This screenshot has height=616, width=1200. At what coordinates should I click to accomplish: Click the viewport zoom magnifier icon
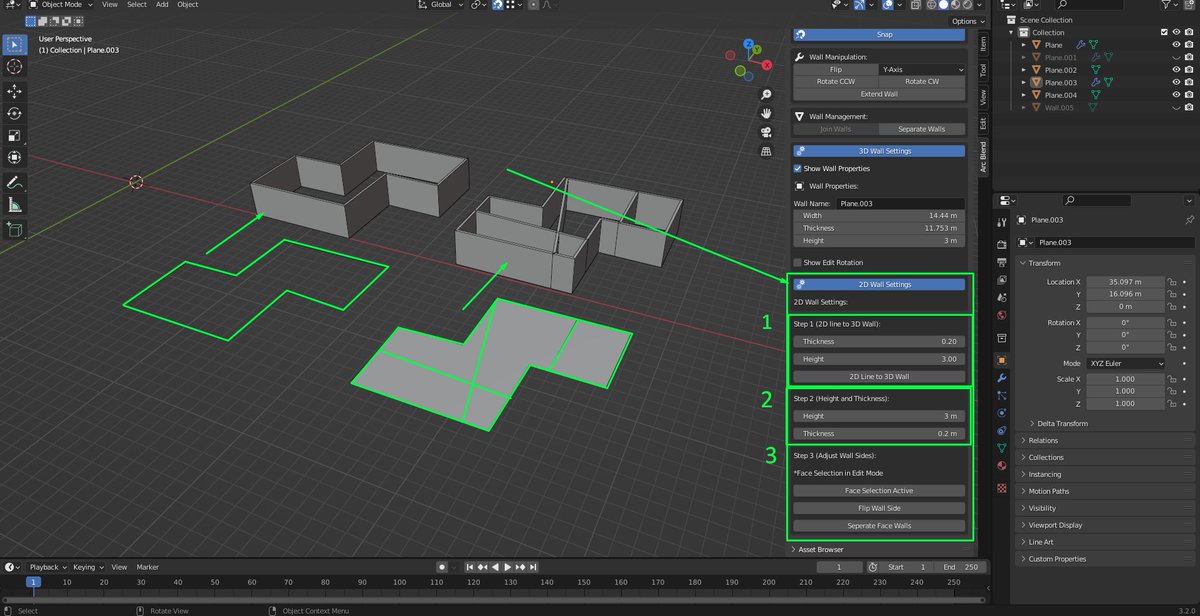pyautogui.click(x=766, y=94)
